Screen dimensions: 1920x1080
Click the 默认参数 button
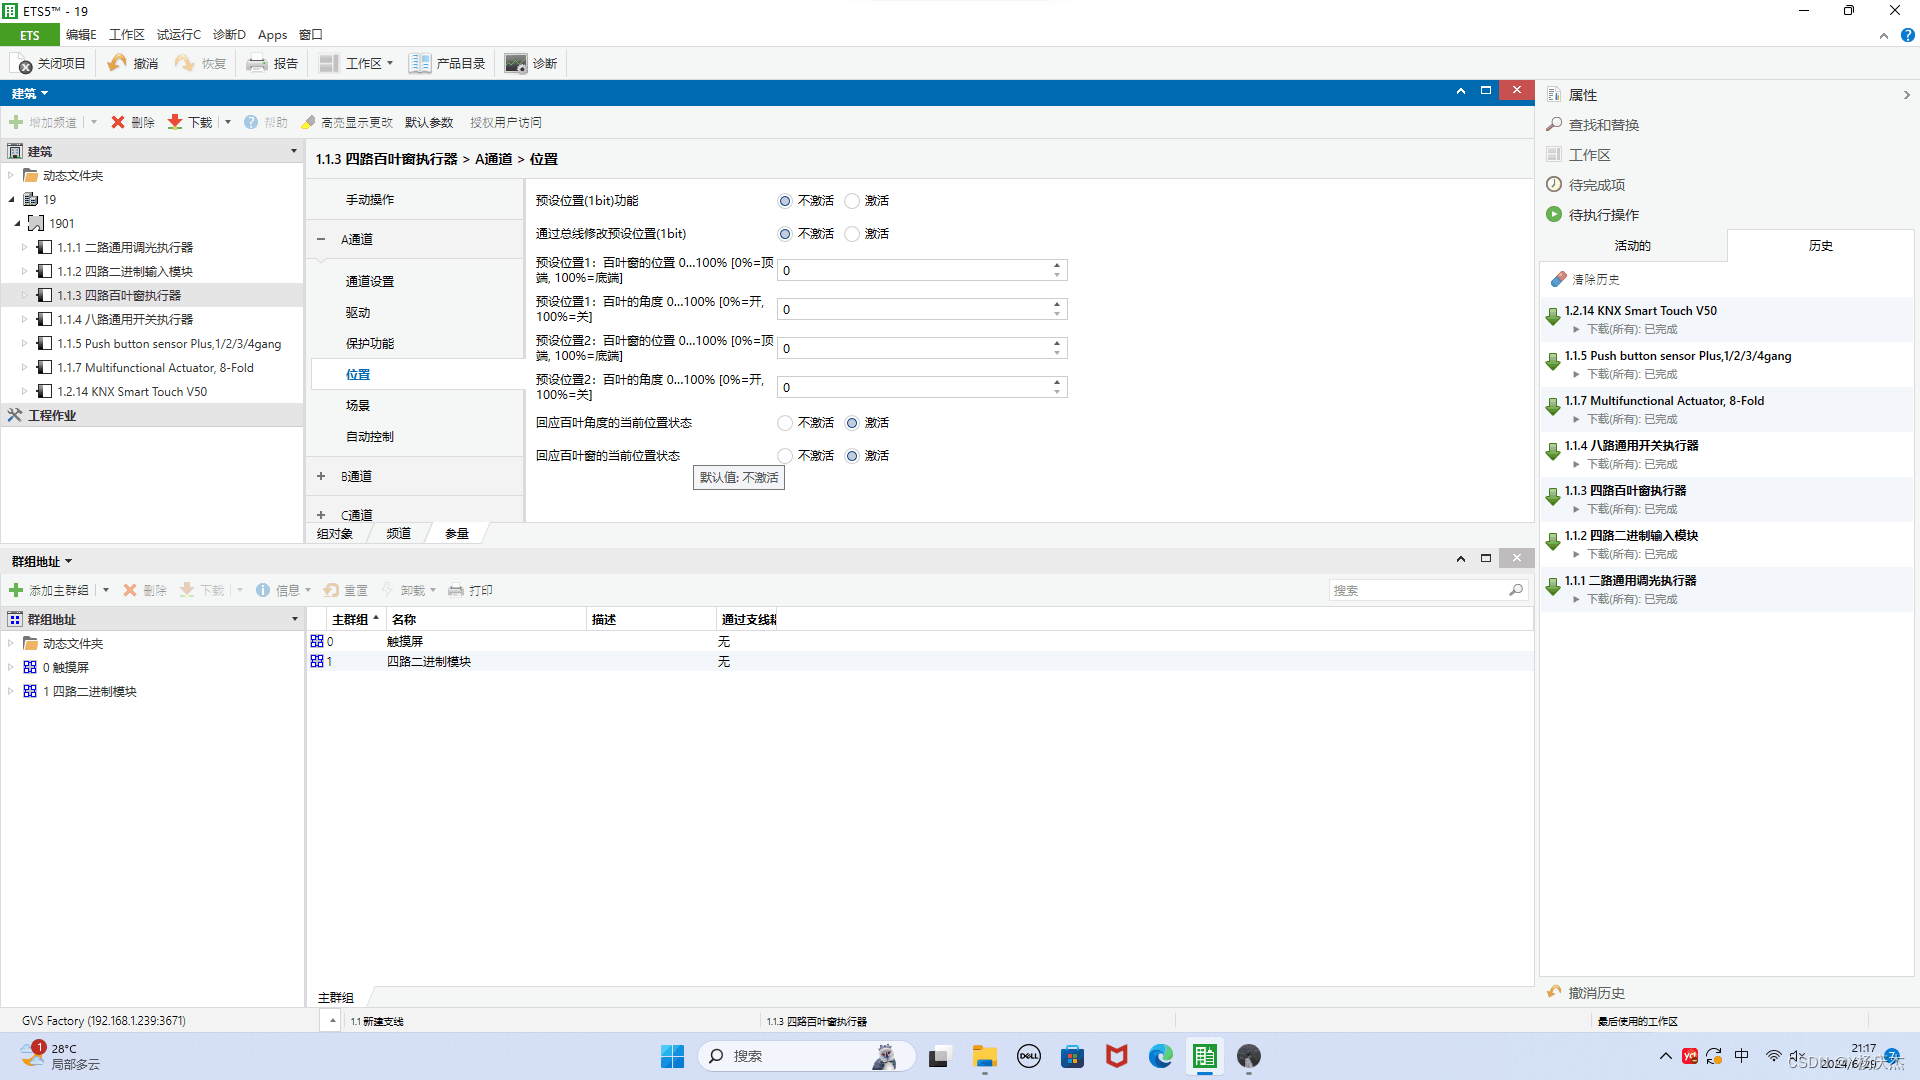click(x=429, y=122)
